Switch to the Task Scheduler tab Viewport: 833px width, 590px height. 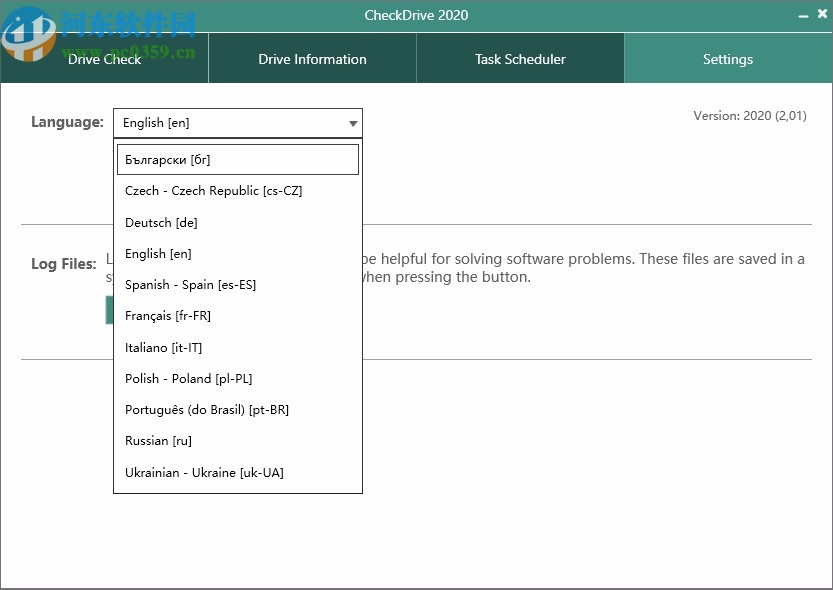pyautogui.click(x=519, y=59)
